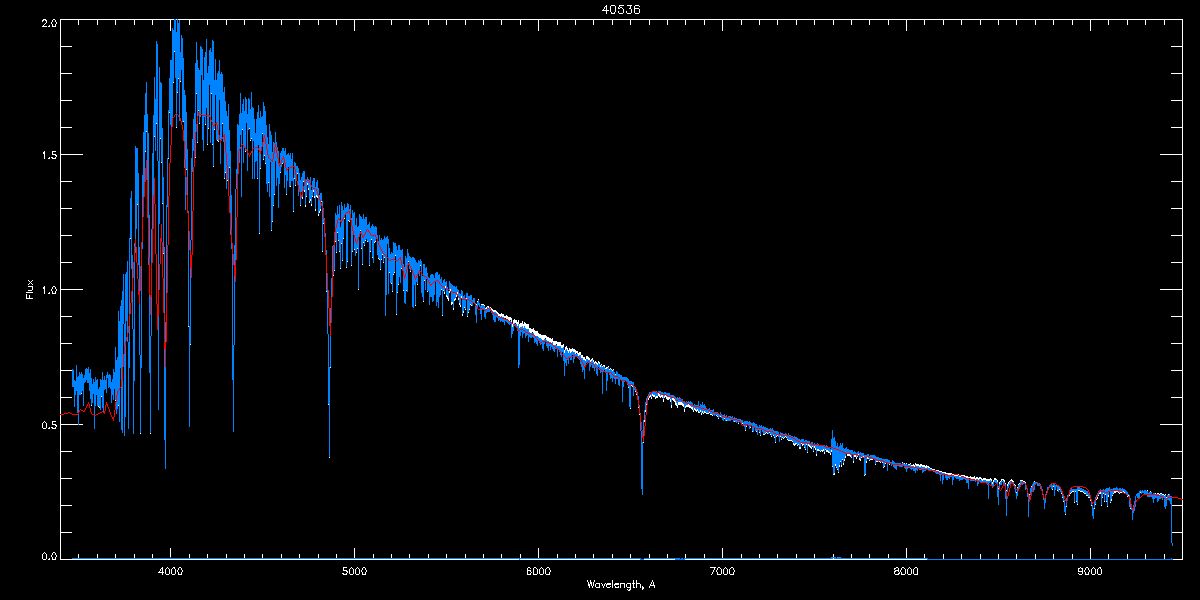
Task: Click the 8000 wavelength tick label
Action: [x=906, y=572]
